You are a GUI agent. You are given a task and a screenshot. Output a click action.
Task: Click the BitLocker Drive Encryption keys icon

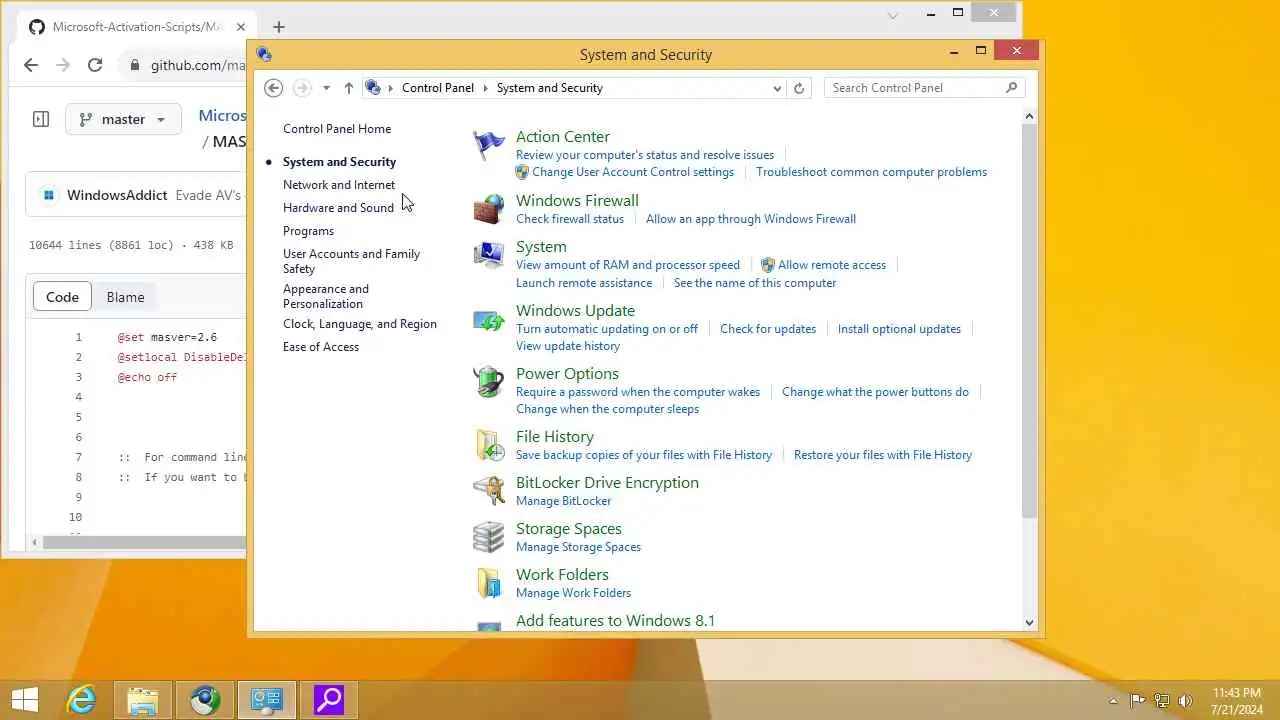(489, 491)
